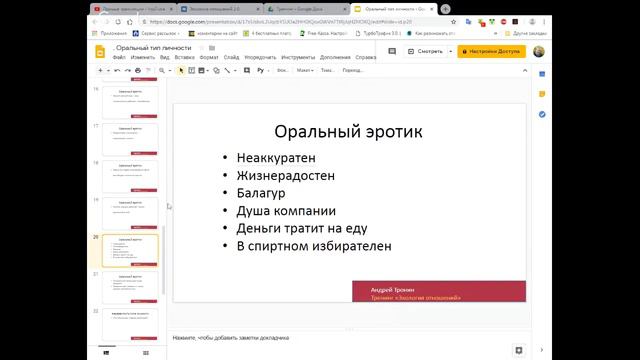Image resolution: width=640 pixels, height=360 pixels.
Task: Activate the paint format tool
Action: (x=148, y=71)
